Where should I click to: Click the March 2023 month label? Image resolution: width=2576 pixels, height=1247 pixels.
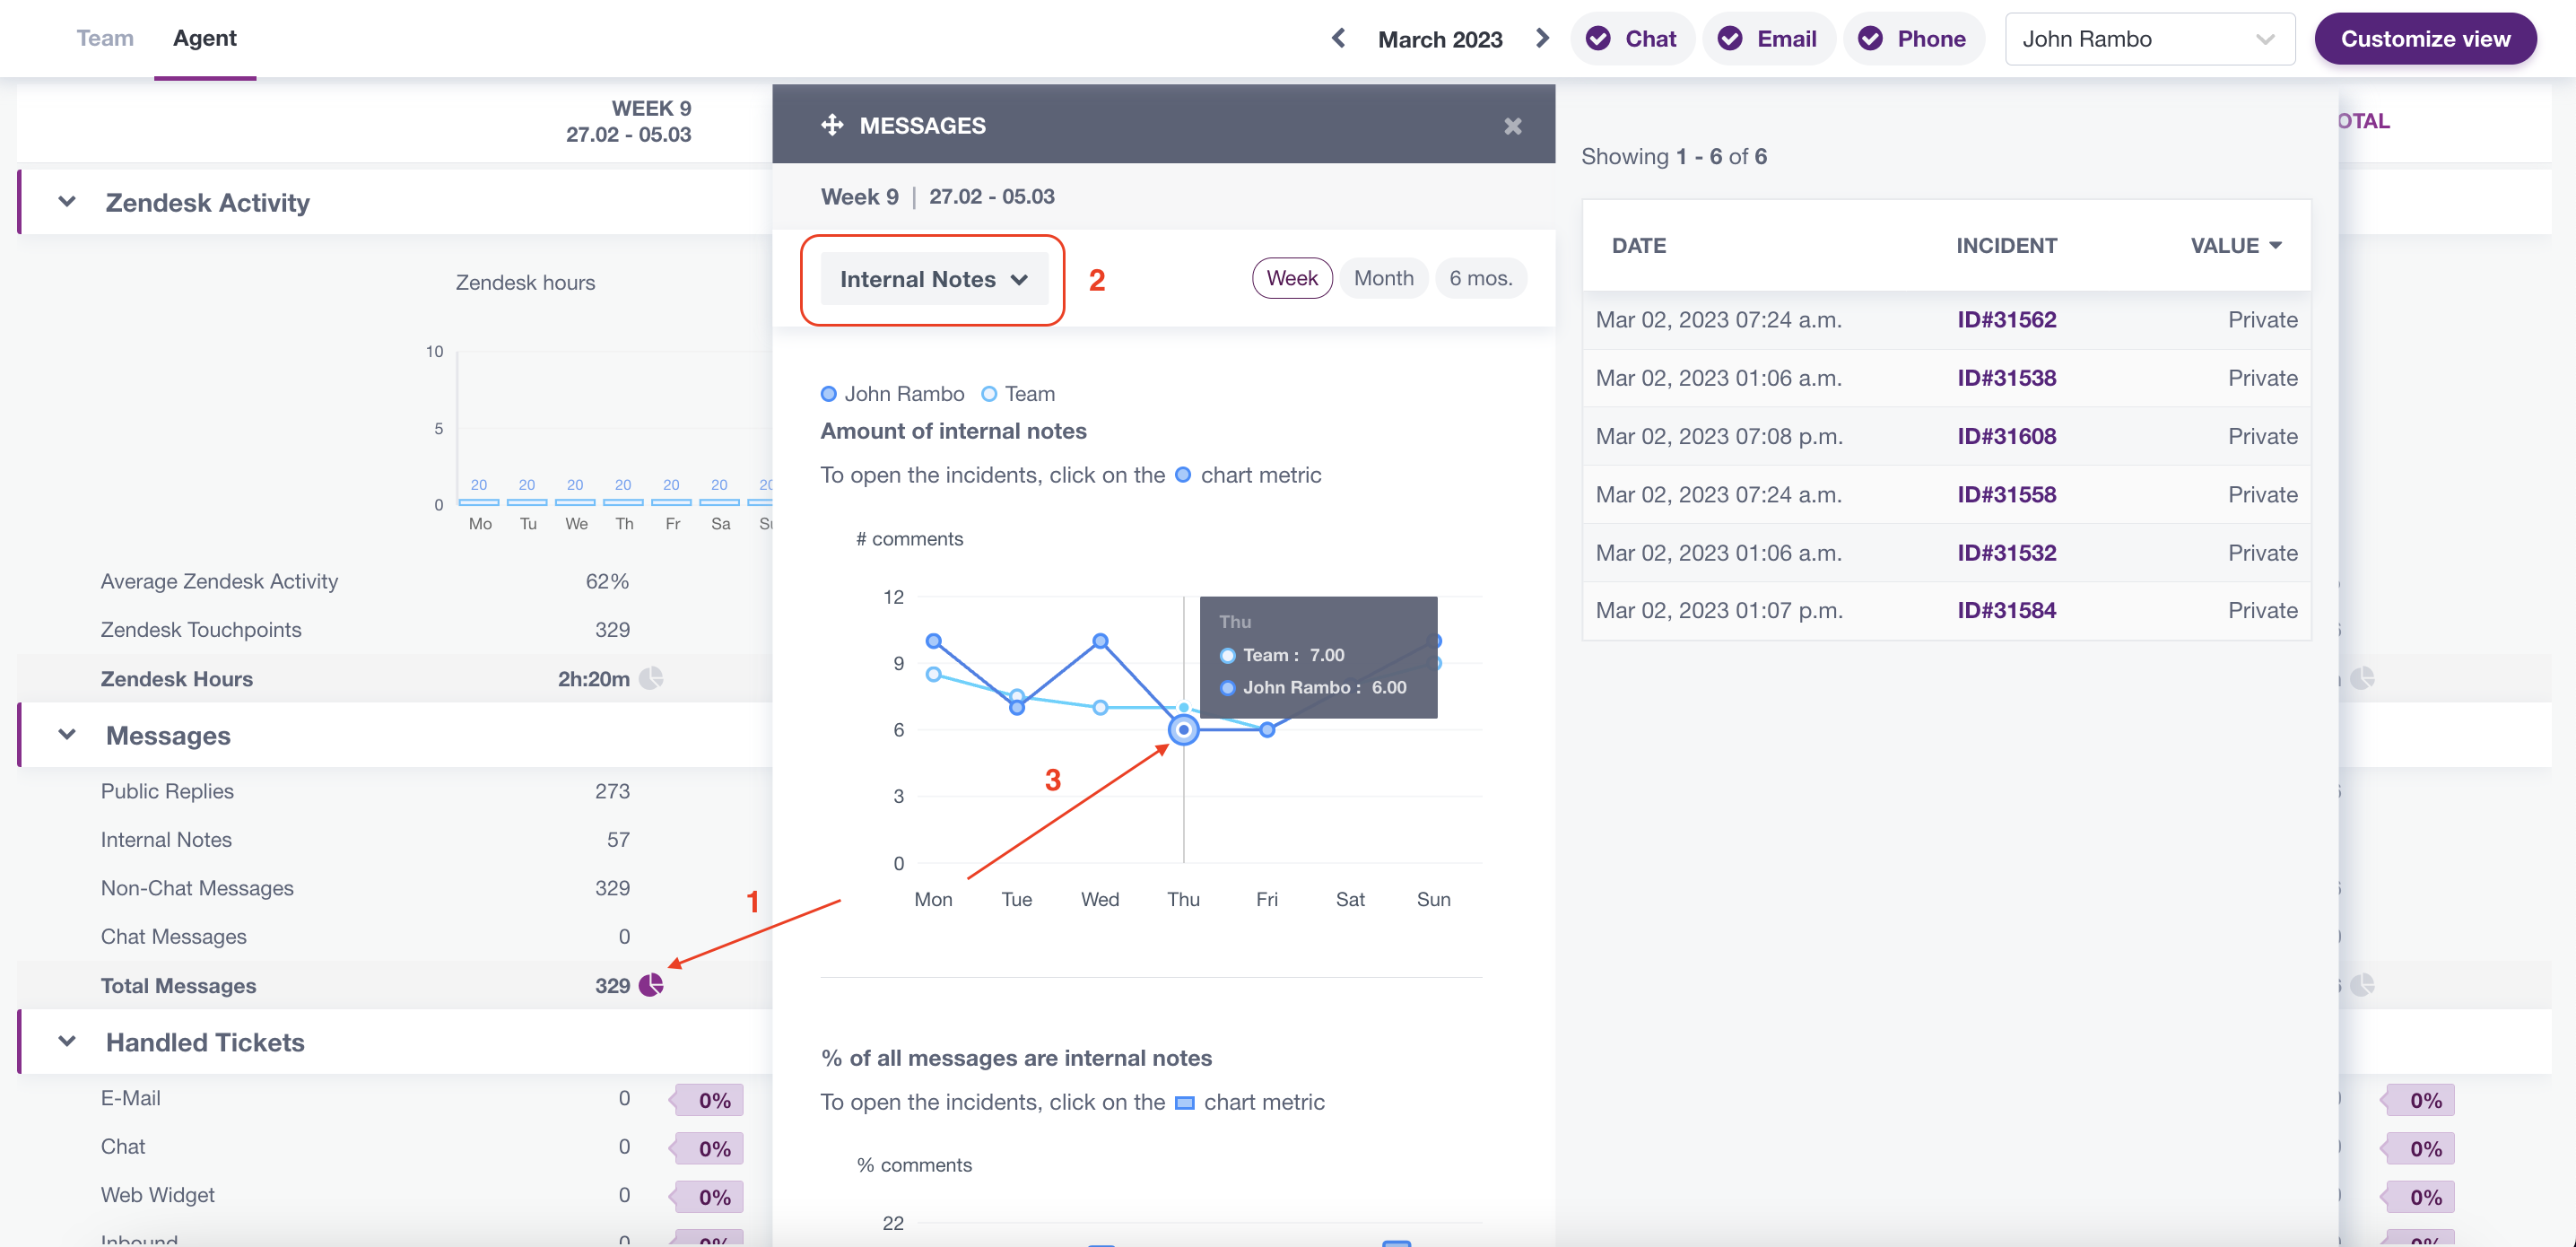click(x=1440, y=39)
